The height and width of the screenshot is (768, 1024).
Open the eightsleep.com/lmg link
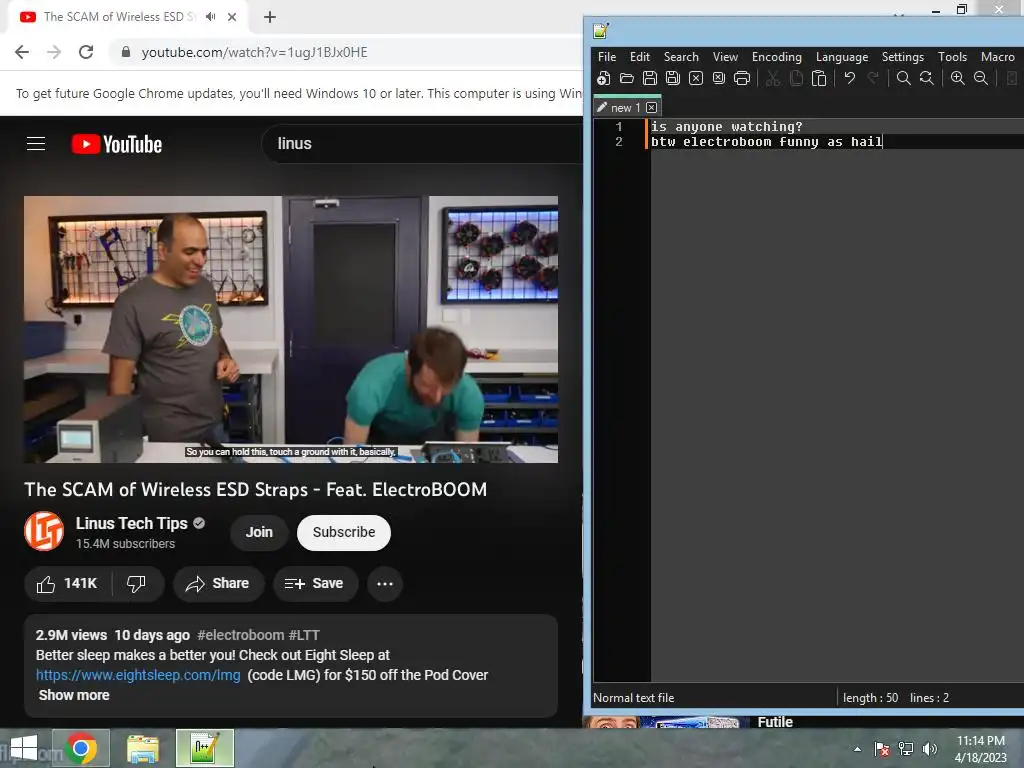pos(138,675)
